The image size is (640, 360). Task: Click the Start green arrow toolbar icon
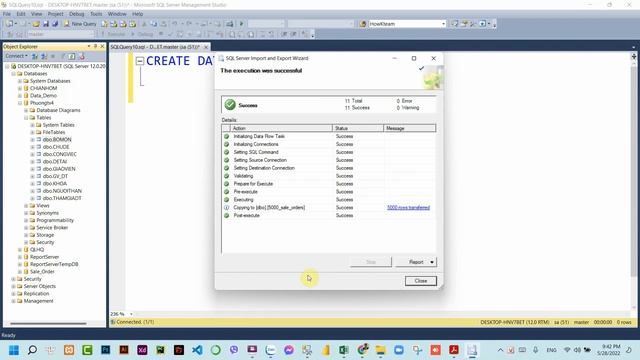(x=241, y=24)
